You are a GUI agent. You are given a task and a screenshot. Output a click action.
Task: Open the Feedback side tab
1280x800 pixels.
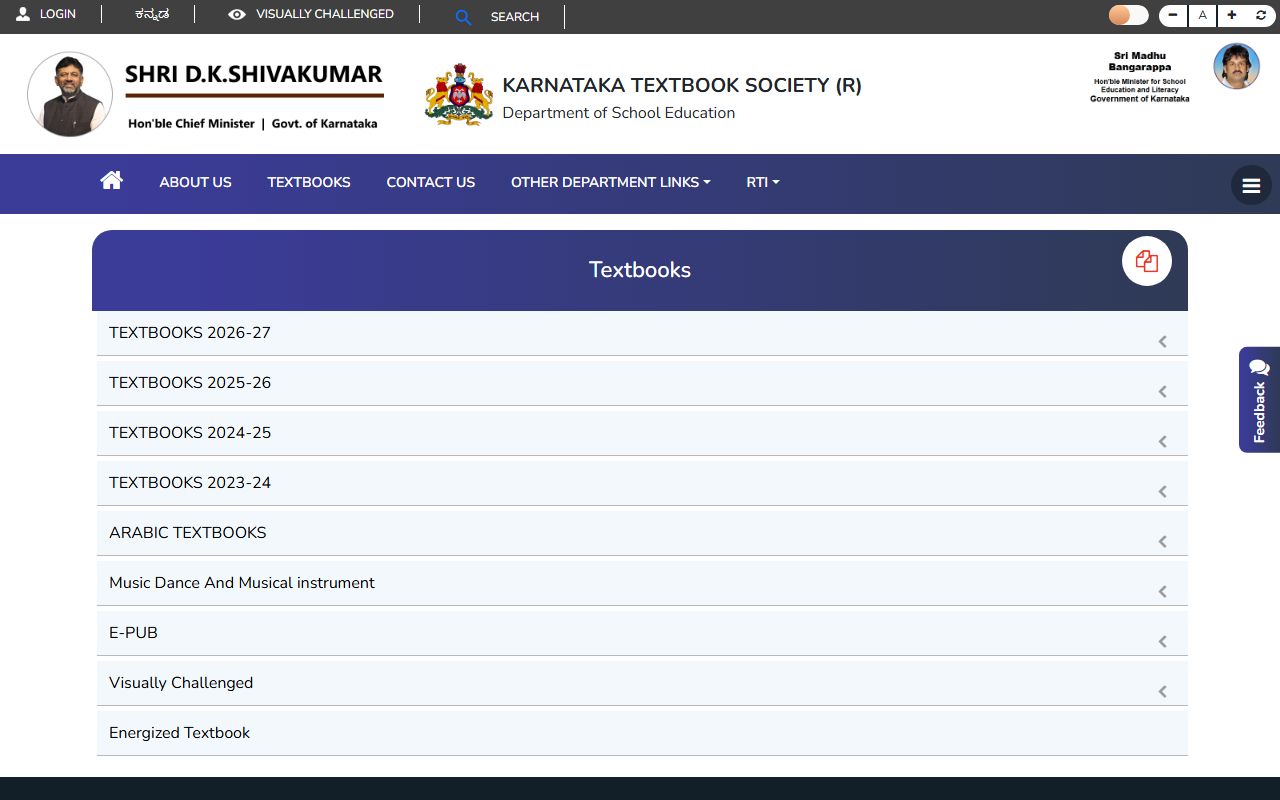point(1259,400)
